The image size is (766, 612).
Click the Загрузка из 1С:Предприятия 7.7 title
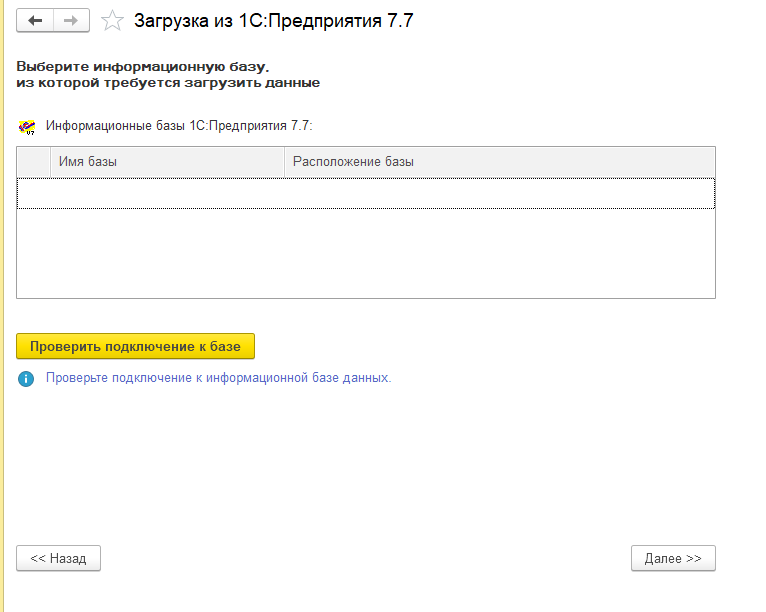click(273, 21)
